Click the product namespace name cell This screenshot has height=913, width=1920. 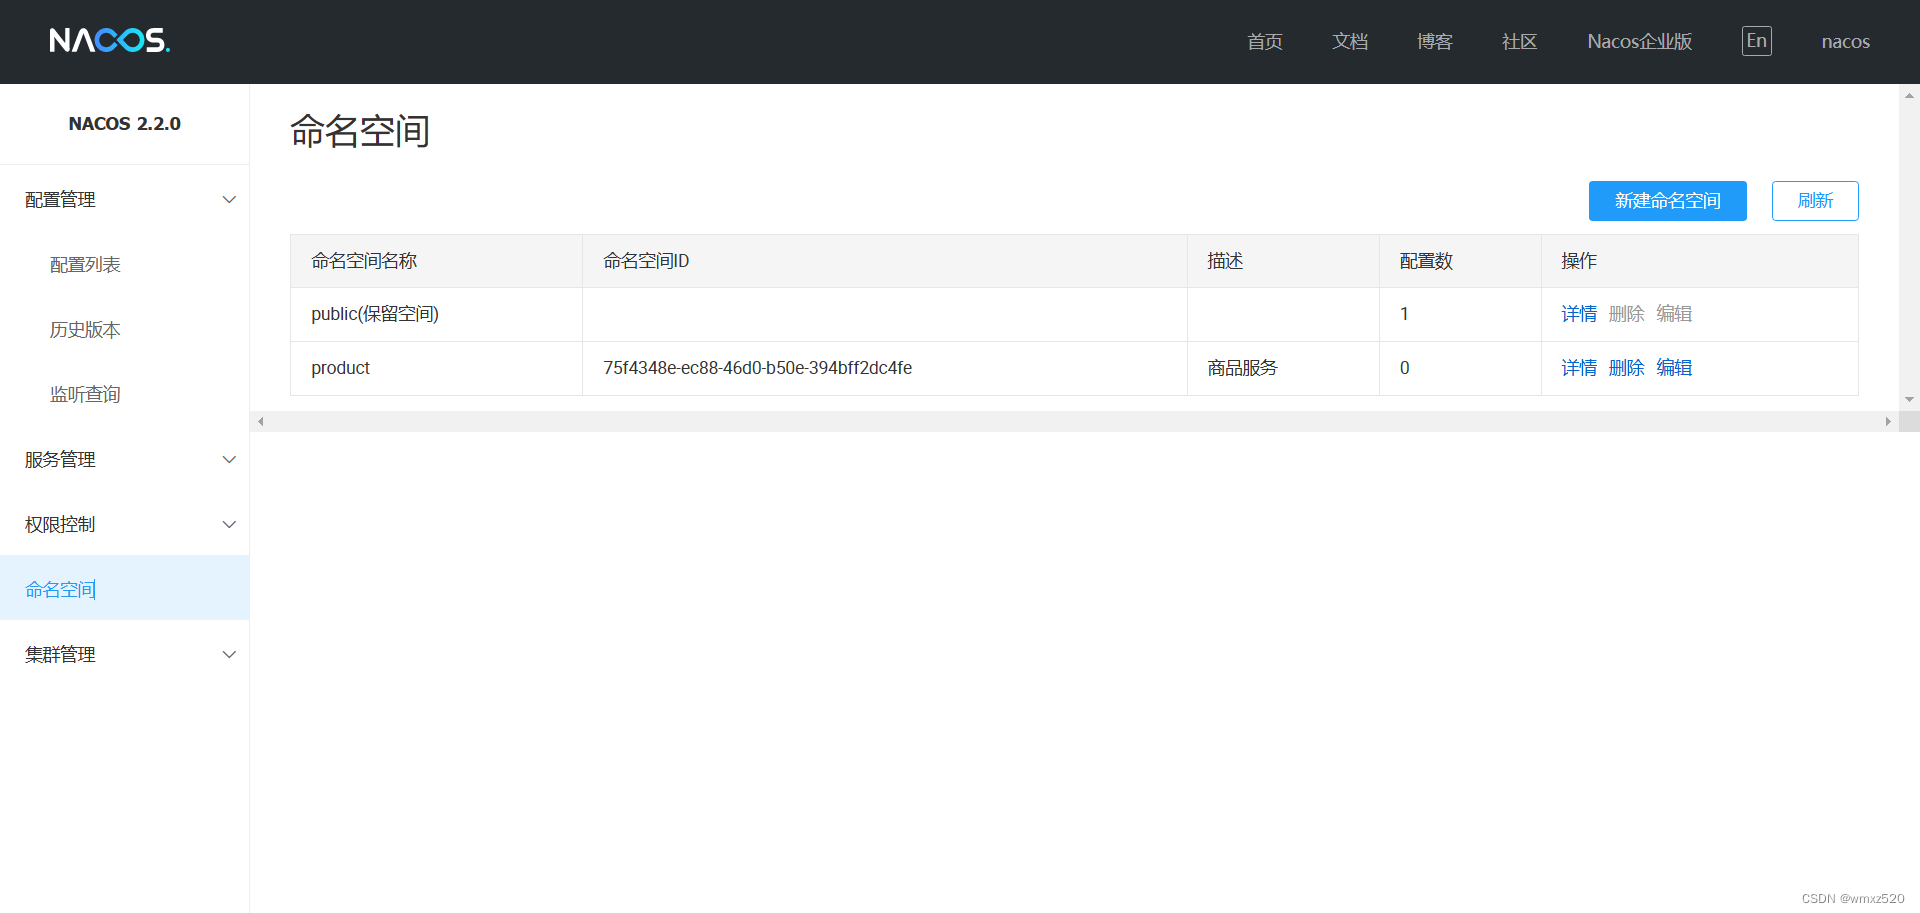(436, 368)
